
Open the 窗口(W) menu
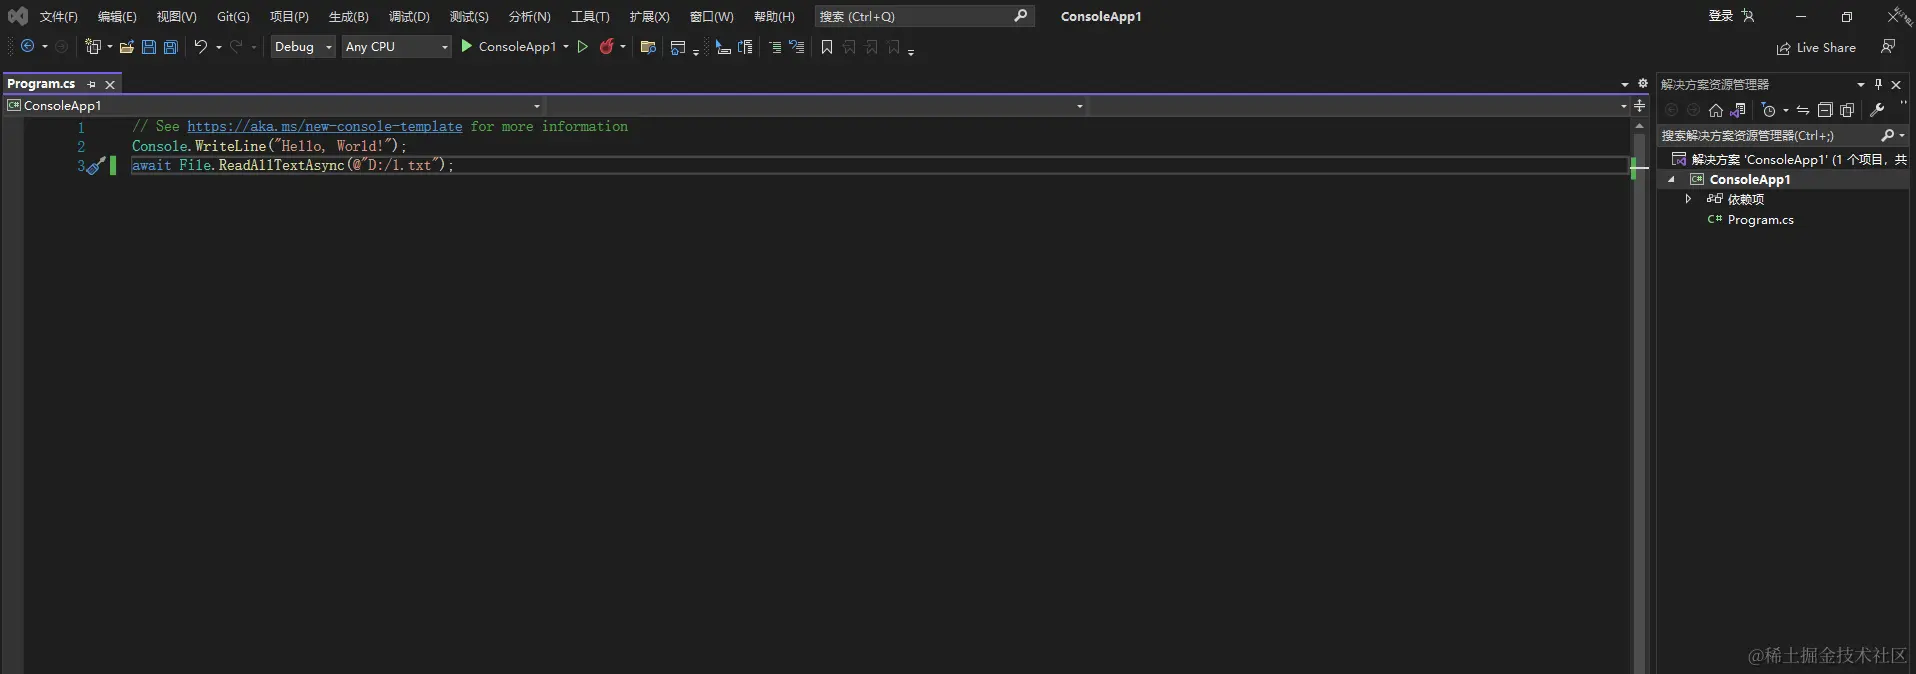coord(711,16)
